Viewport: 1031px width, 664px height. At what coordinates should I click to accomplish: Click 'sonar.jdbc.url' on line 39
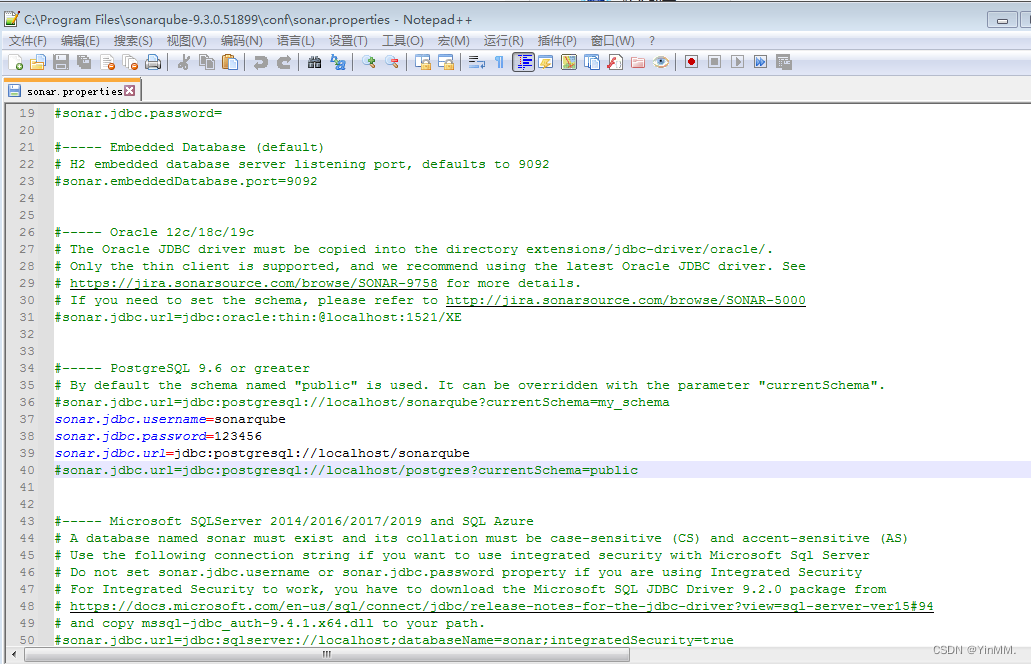point(110,454)
